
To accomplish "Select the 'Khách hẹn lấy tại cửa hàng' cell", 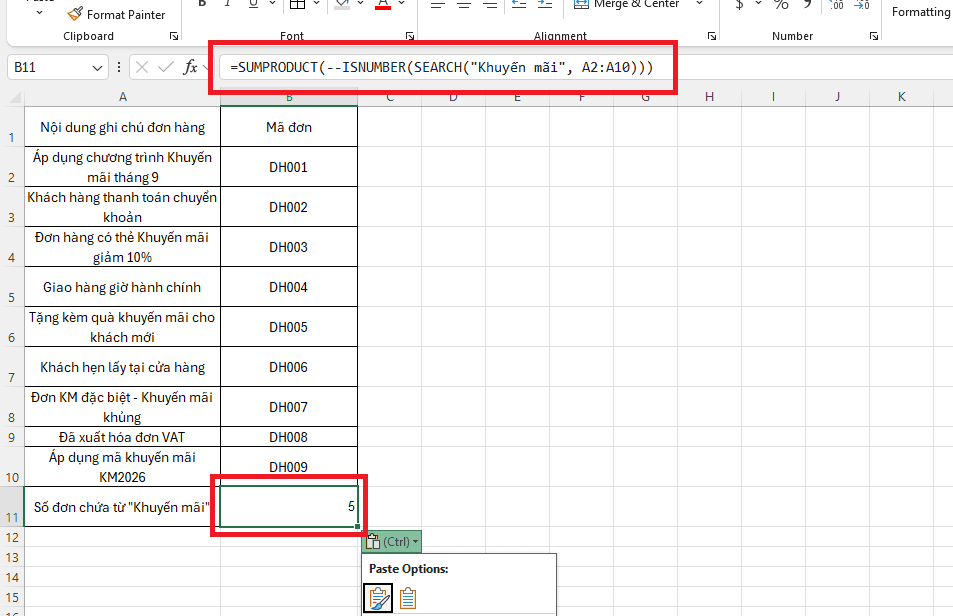I will point(122,368).
